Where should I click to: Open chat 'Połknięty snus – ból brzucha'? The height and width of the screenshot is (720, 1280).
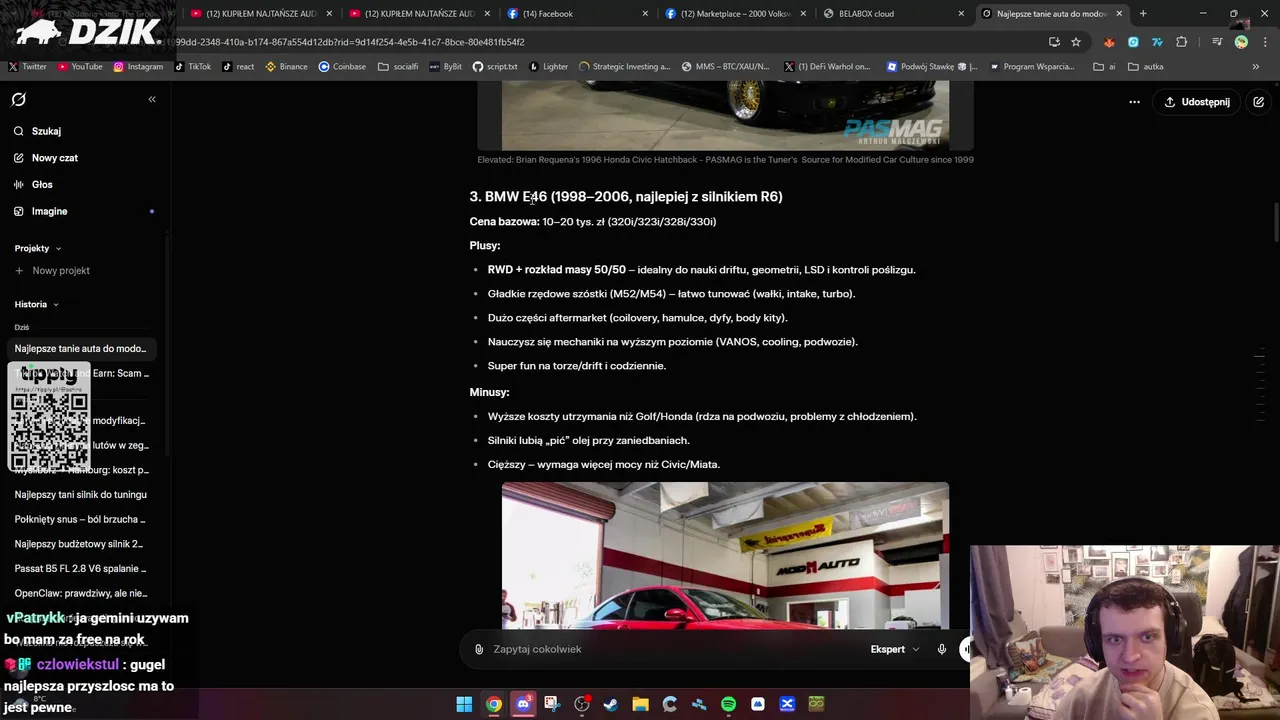[80, 520]
